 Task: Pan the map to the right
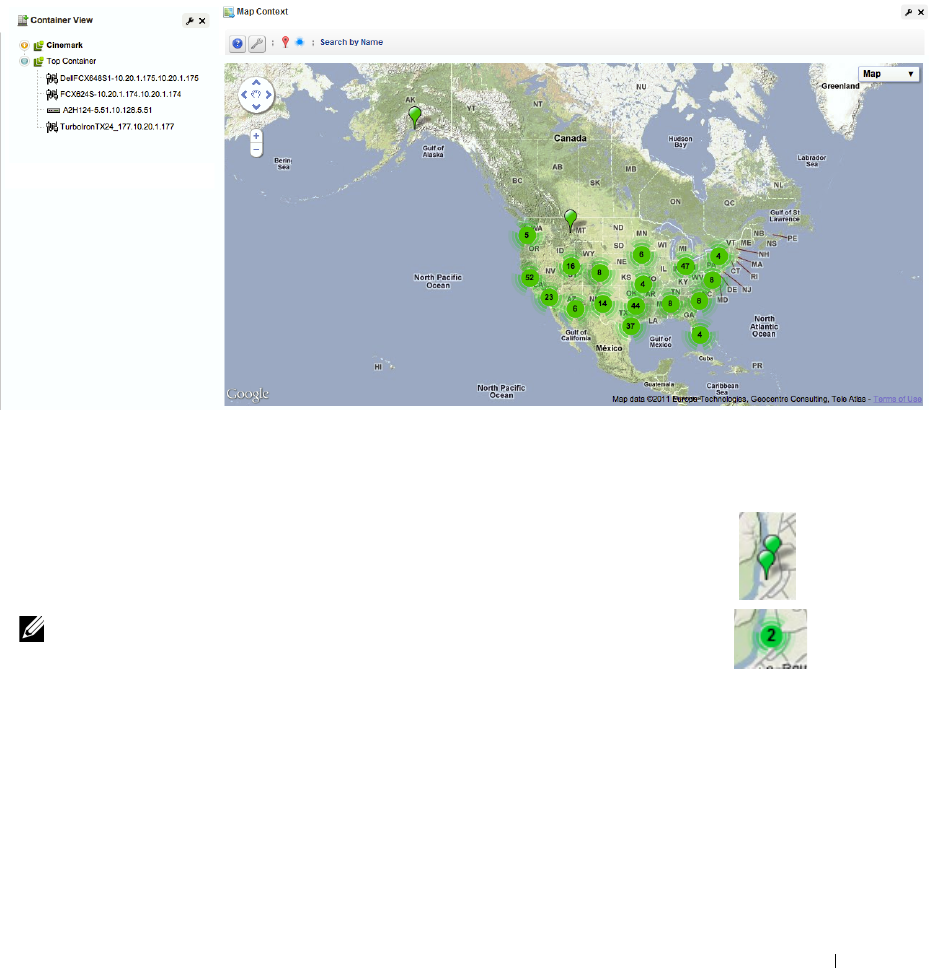pos(268,94)
